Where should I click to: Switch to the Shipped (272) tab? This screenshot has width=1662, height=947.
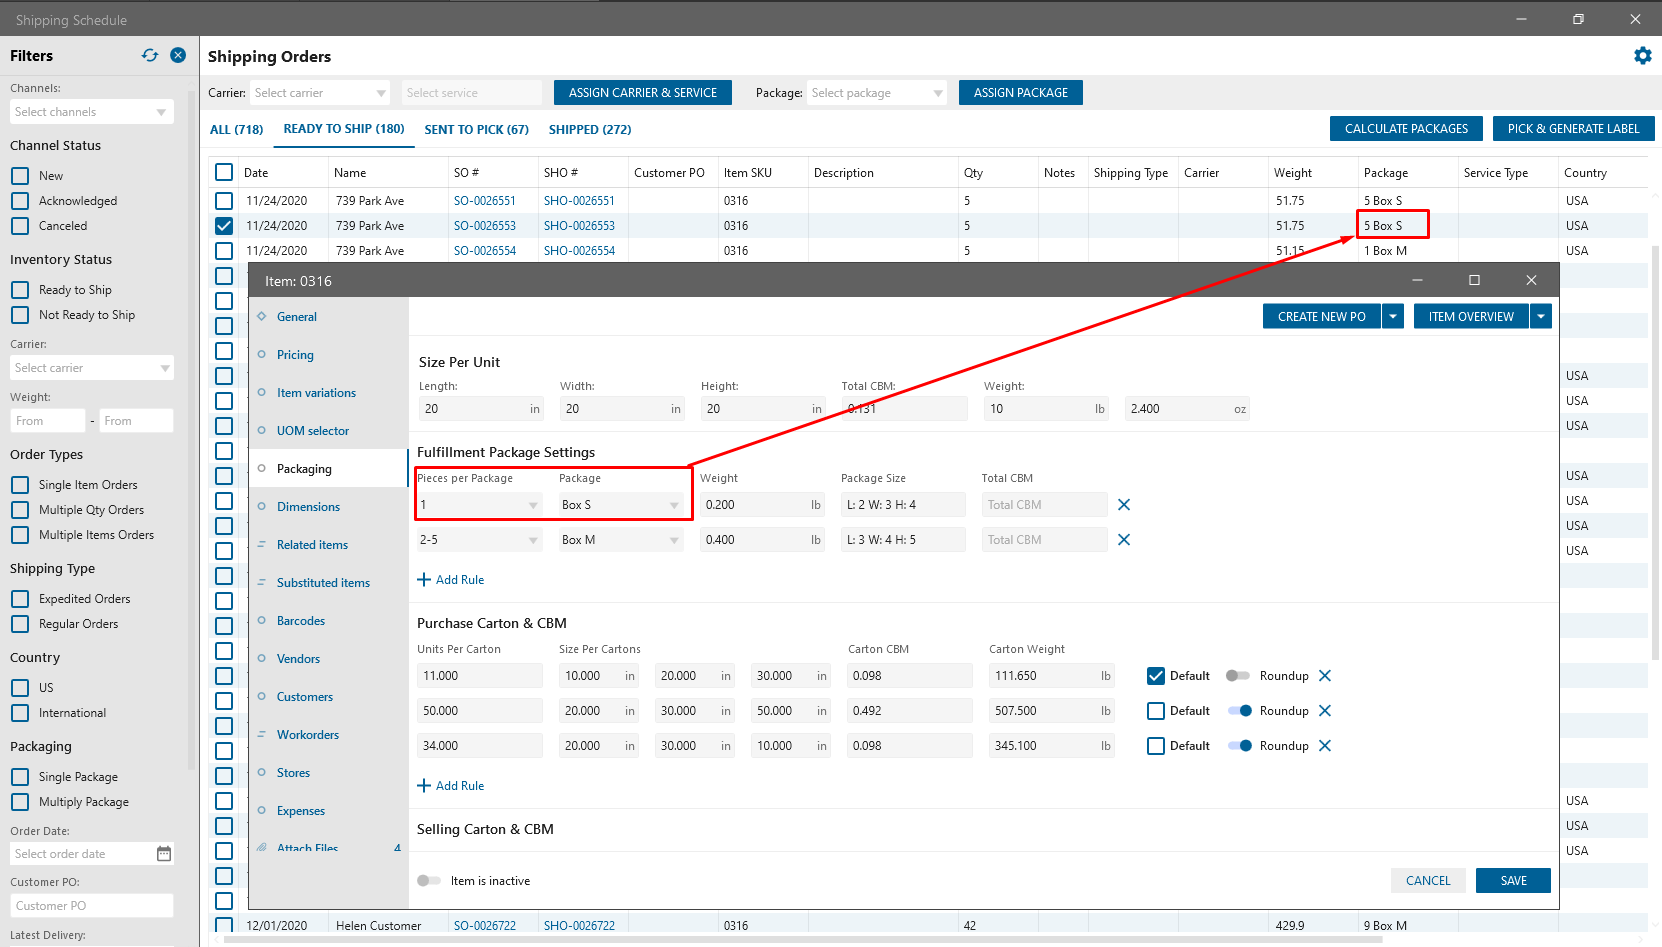[x=589, y=130]
